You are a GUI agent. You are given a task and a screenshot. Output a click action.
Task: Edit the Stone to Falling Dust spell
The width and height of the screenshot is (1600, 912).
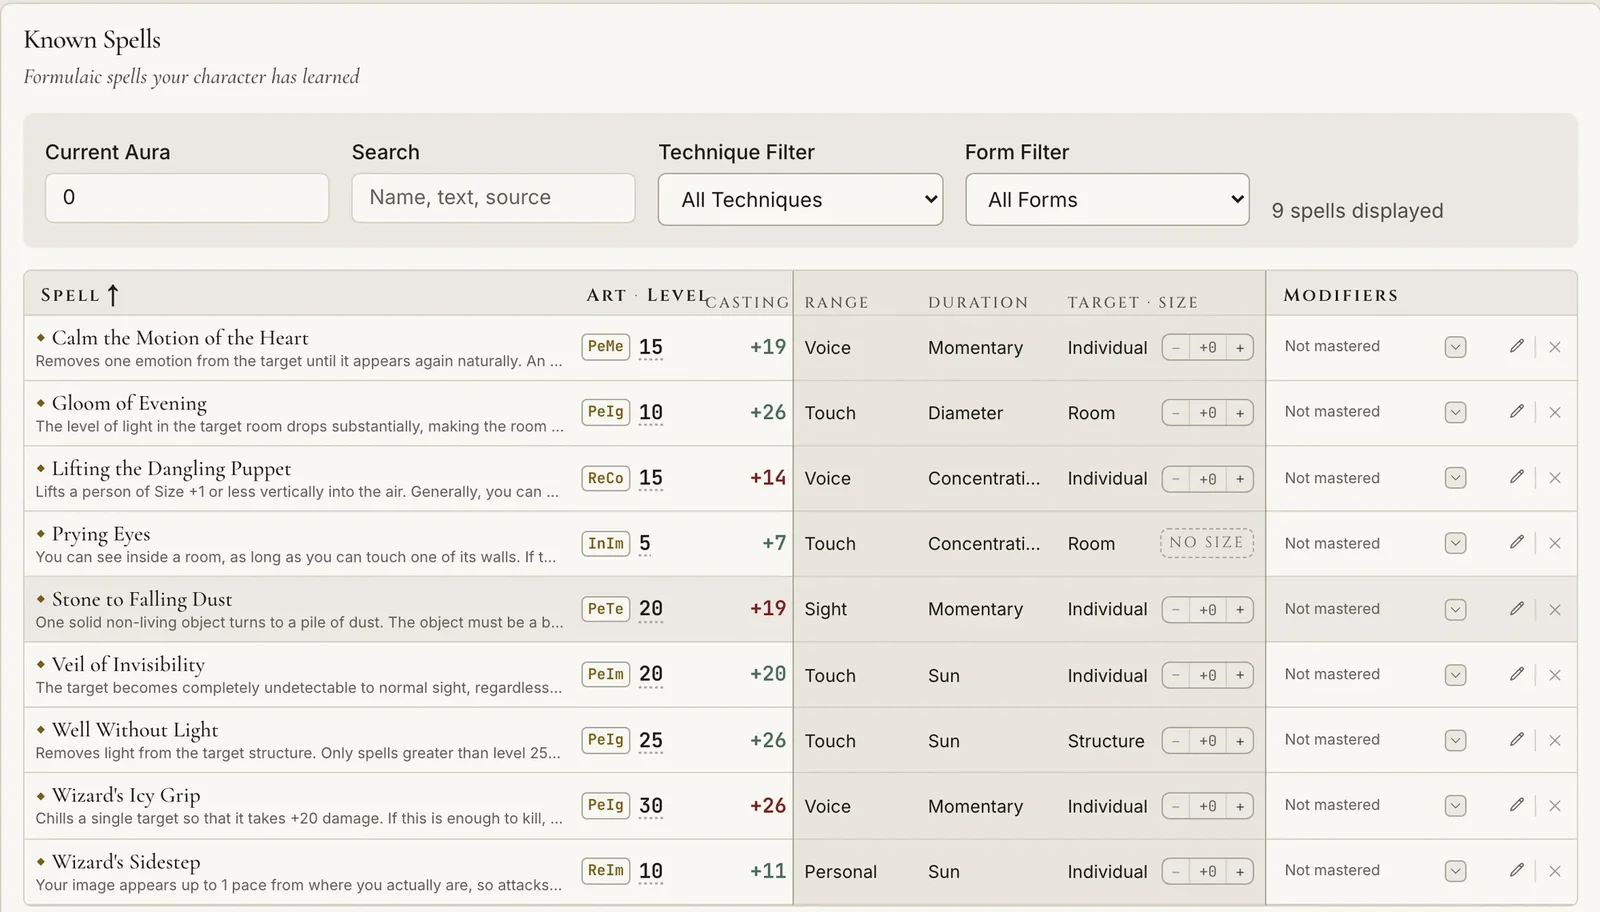[x=1517, y=608]
